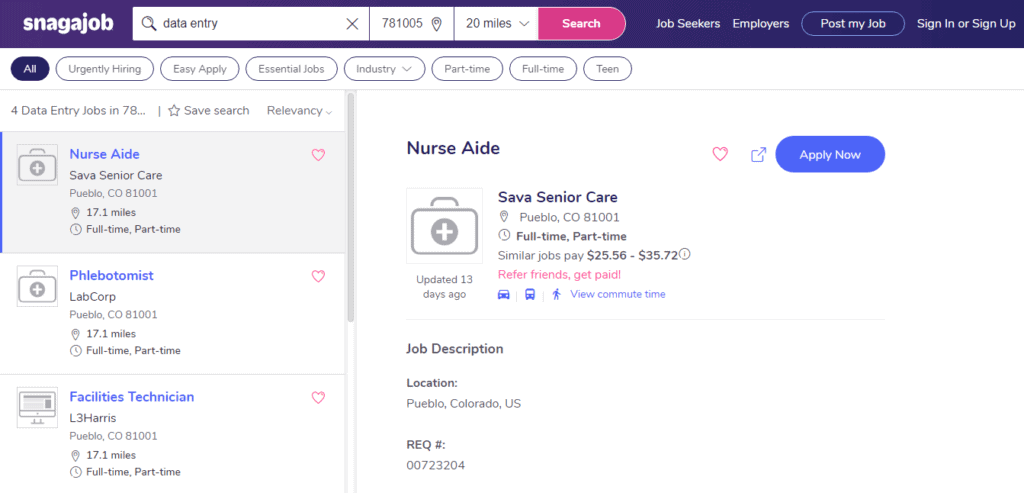1024x493 pixels.
Task: Filter by Part-time jobs
Action: pyautogui.click(x=467, y=69)
